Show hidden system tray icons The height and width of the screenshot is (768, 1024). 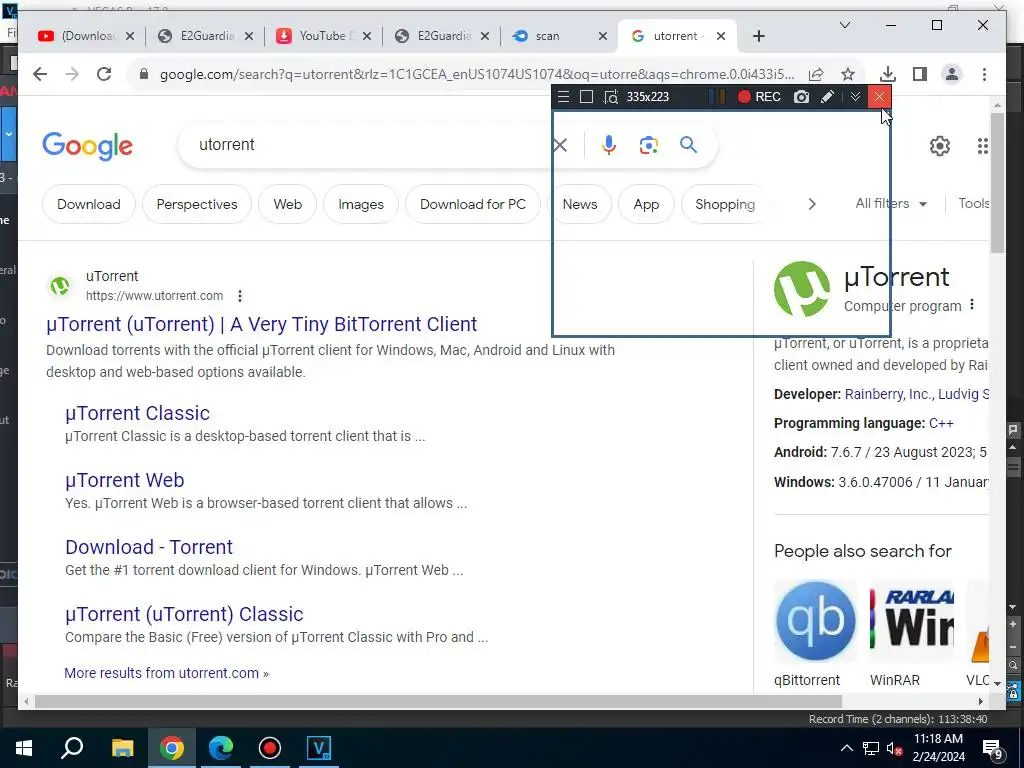(x=846, y=748)
